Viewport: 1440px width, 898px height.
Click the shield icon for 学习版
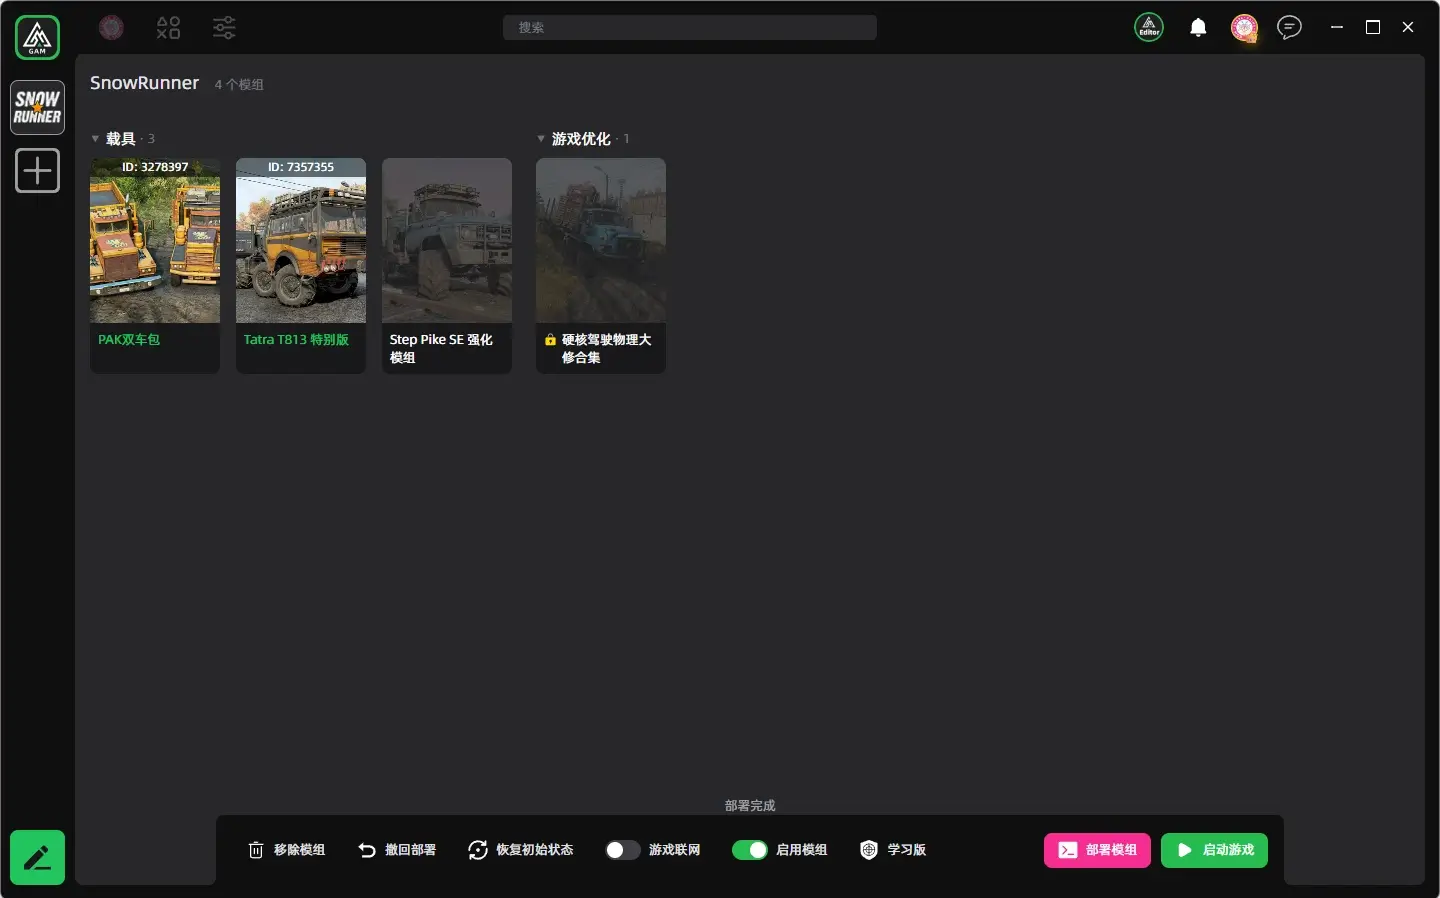tap(869, 850)
